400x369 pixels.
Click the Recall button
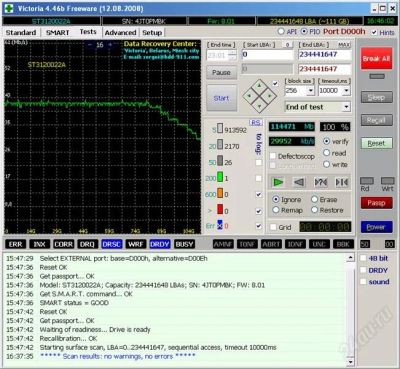tap(377, 120)
